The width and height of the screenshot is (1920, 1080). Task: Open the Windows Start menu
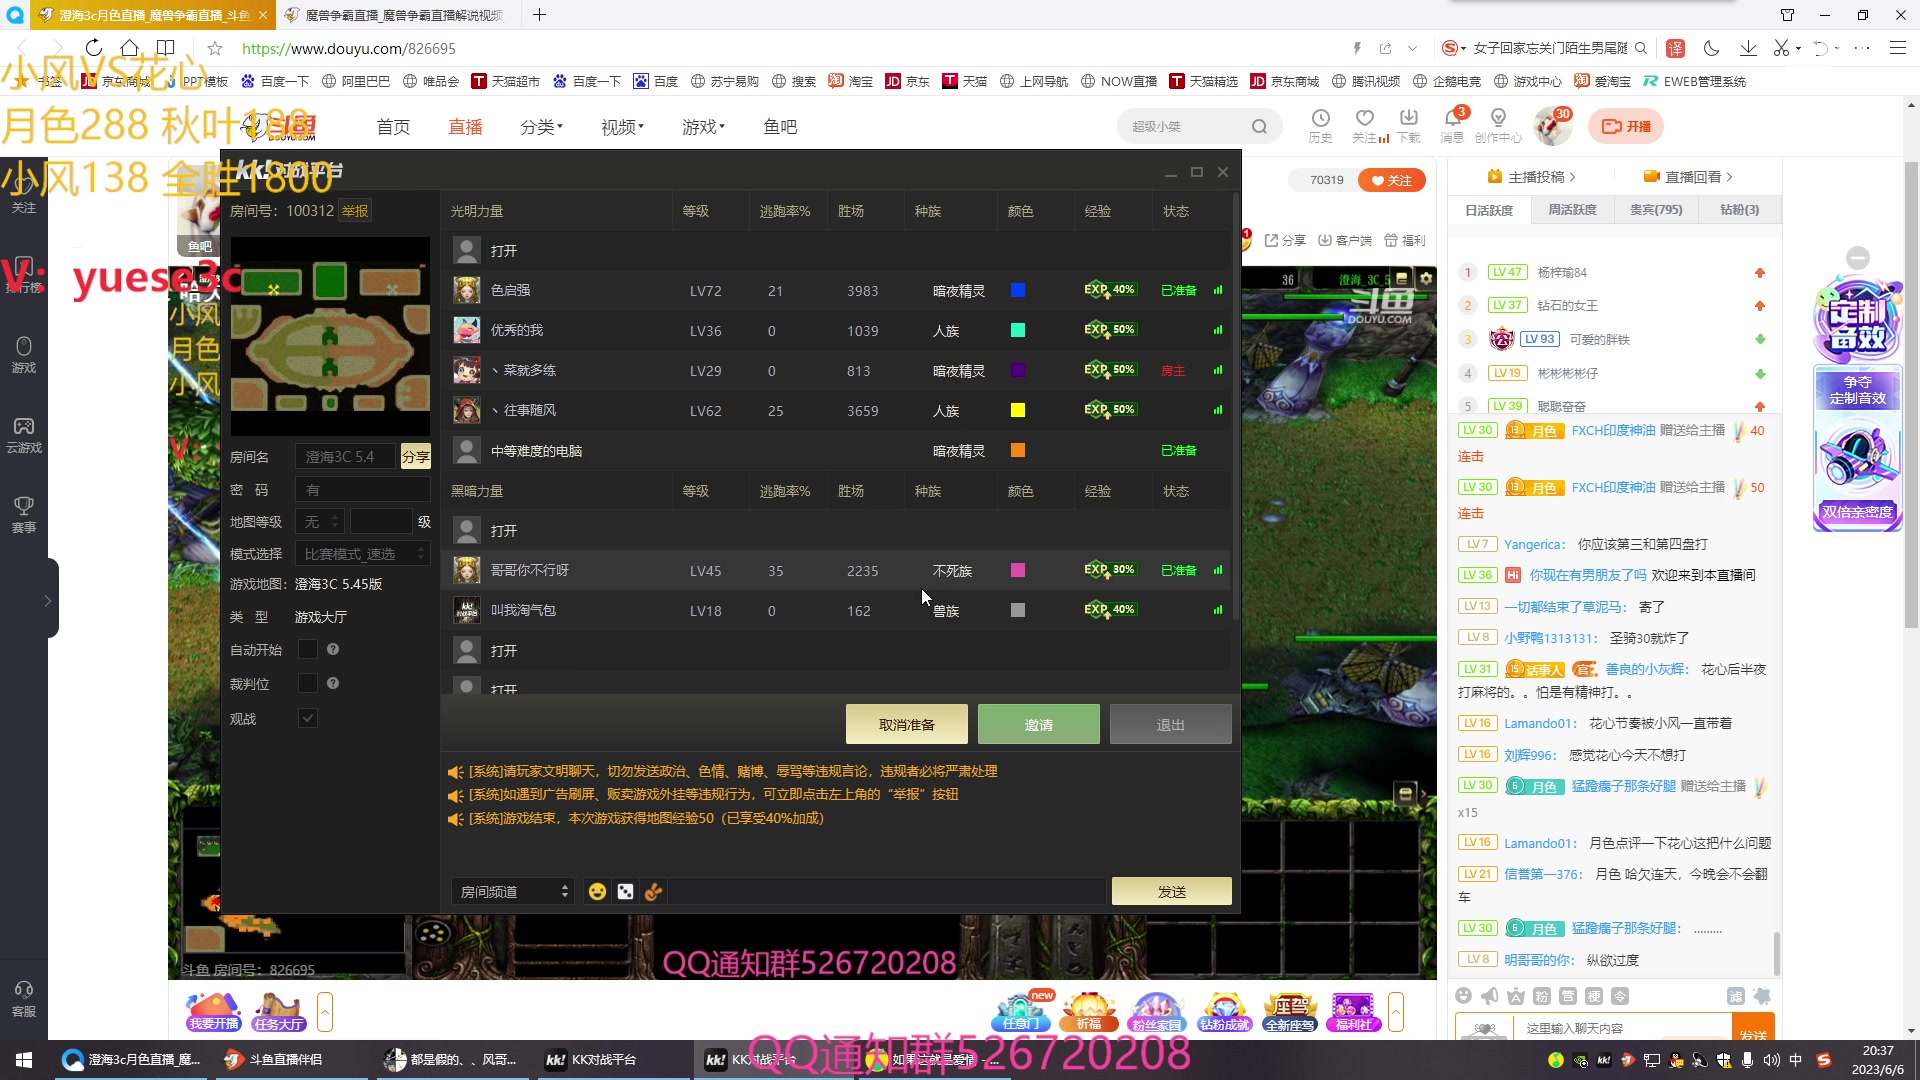[x=24, y=1059]
